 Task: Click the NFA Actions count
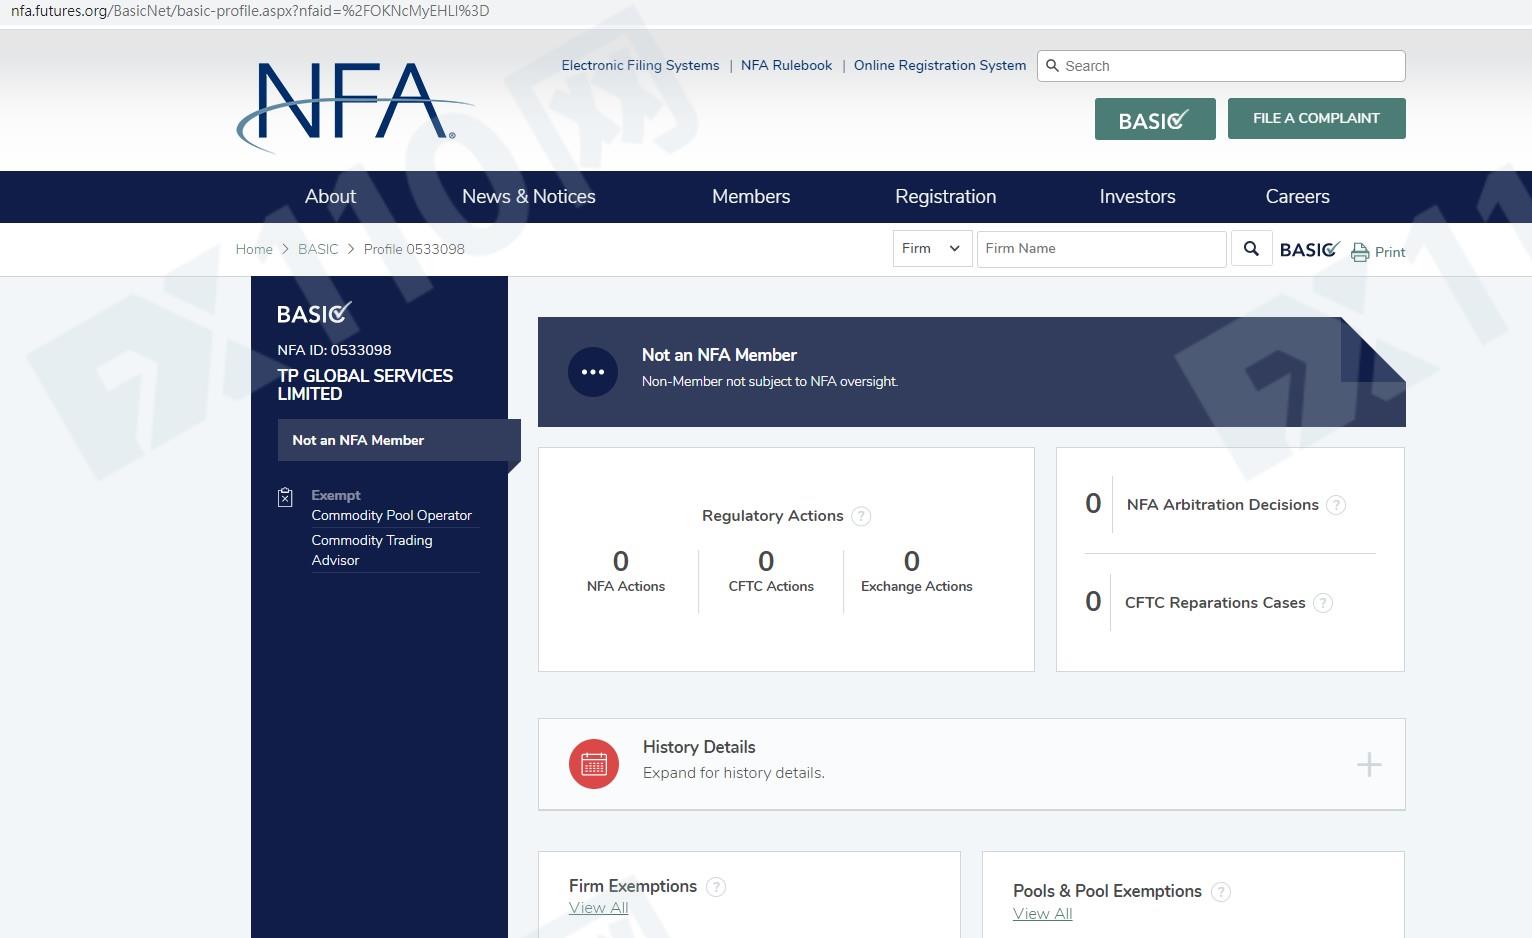pos(621,561)
